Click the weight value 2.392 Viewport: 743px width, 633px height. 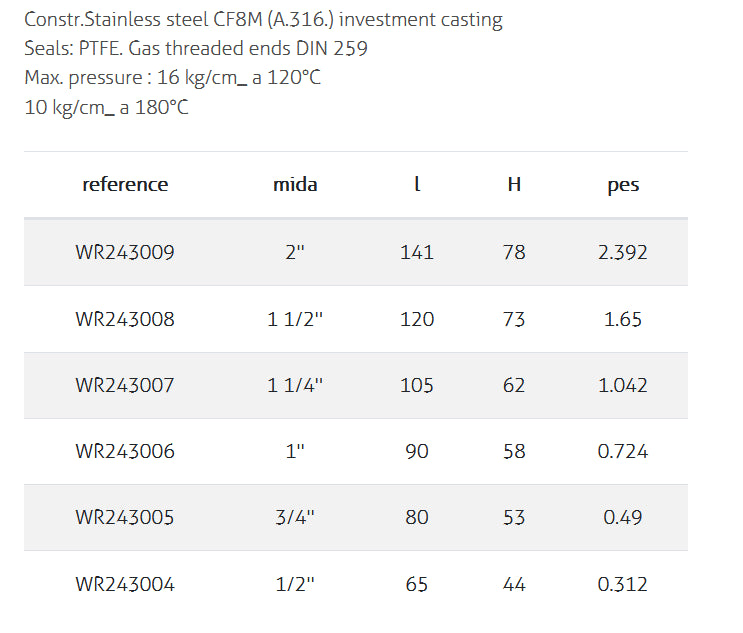(623, 252)
